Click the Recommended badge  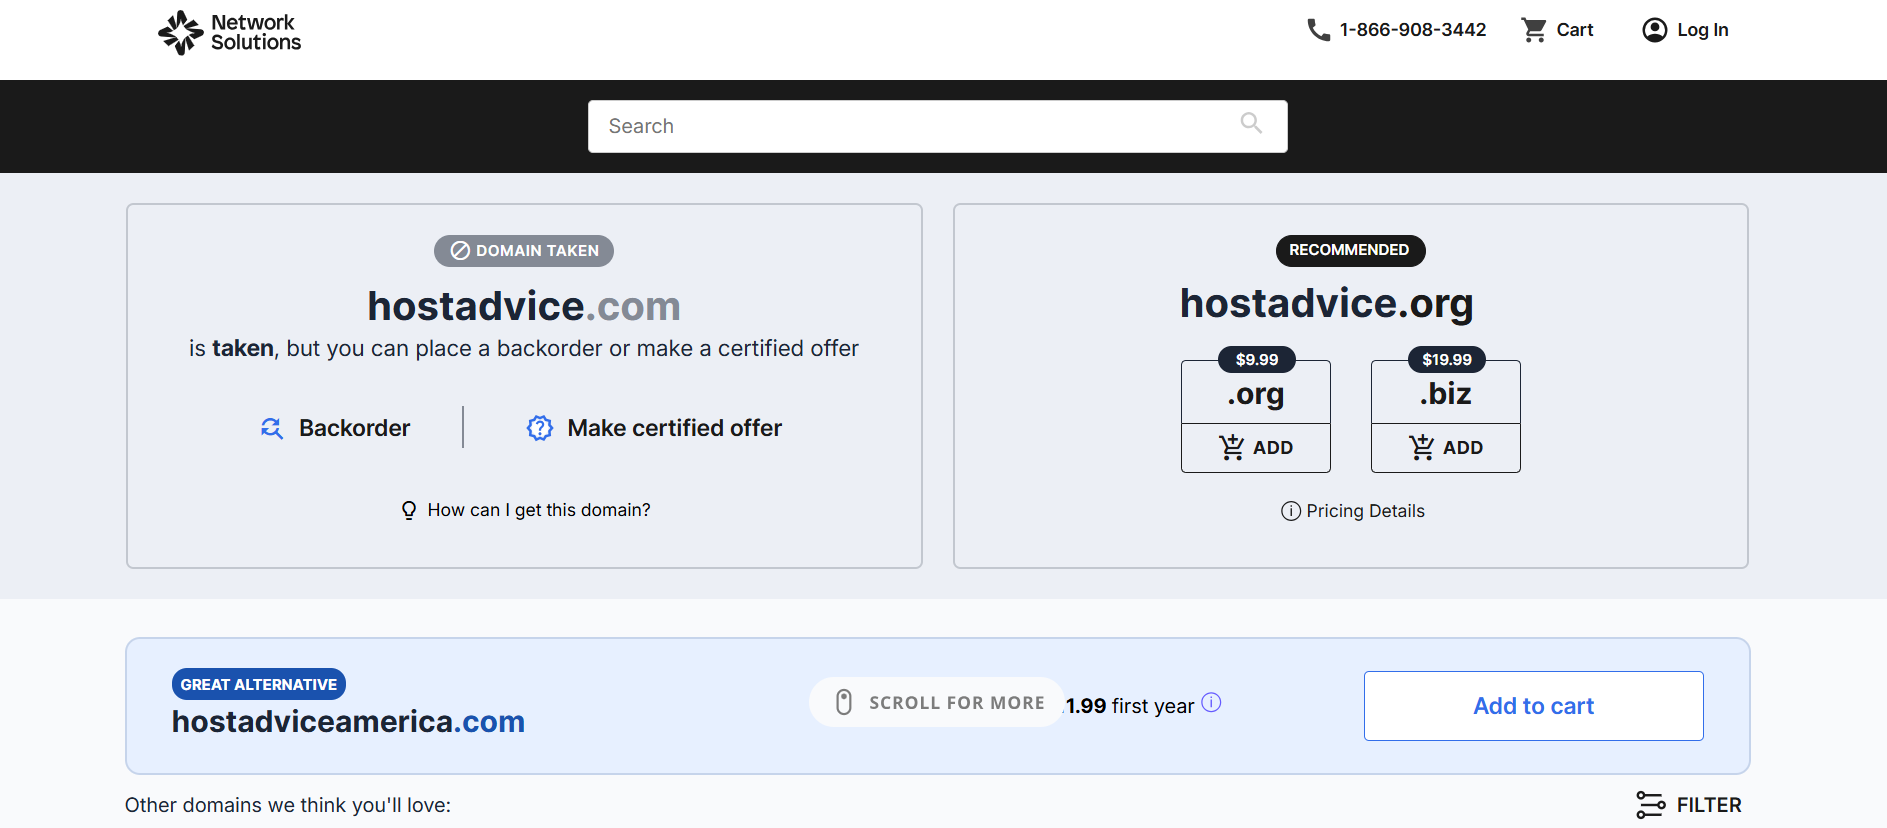tap(1350, 250)
